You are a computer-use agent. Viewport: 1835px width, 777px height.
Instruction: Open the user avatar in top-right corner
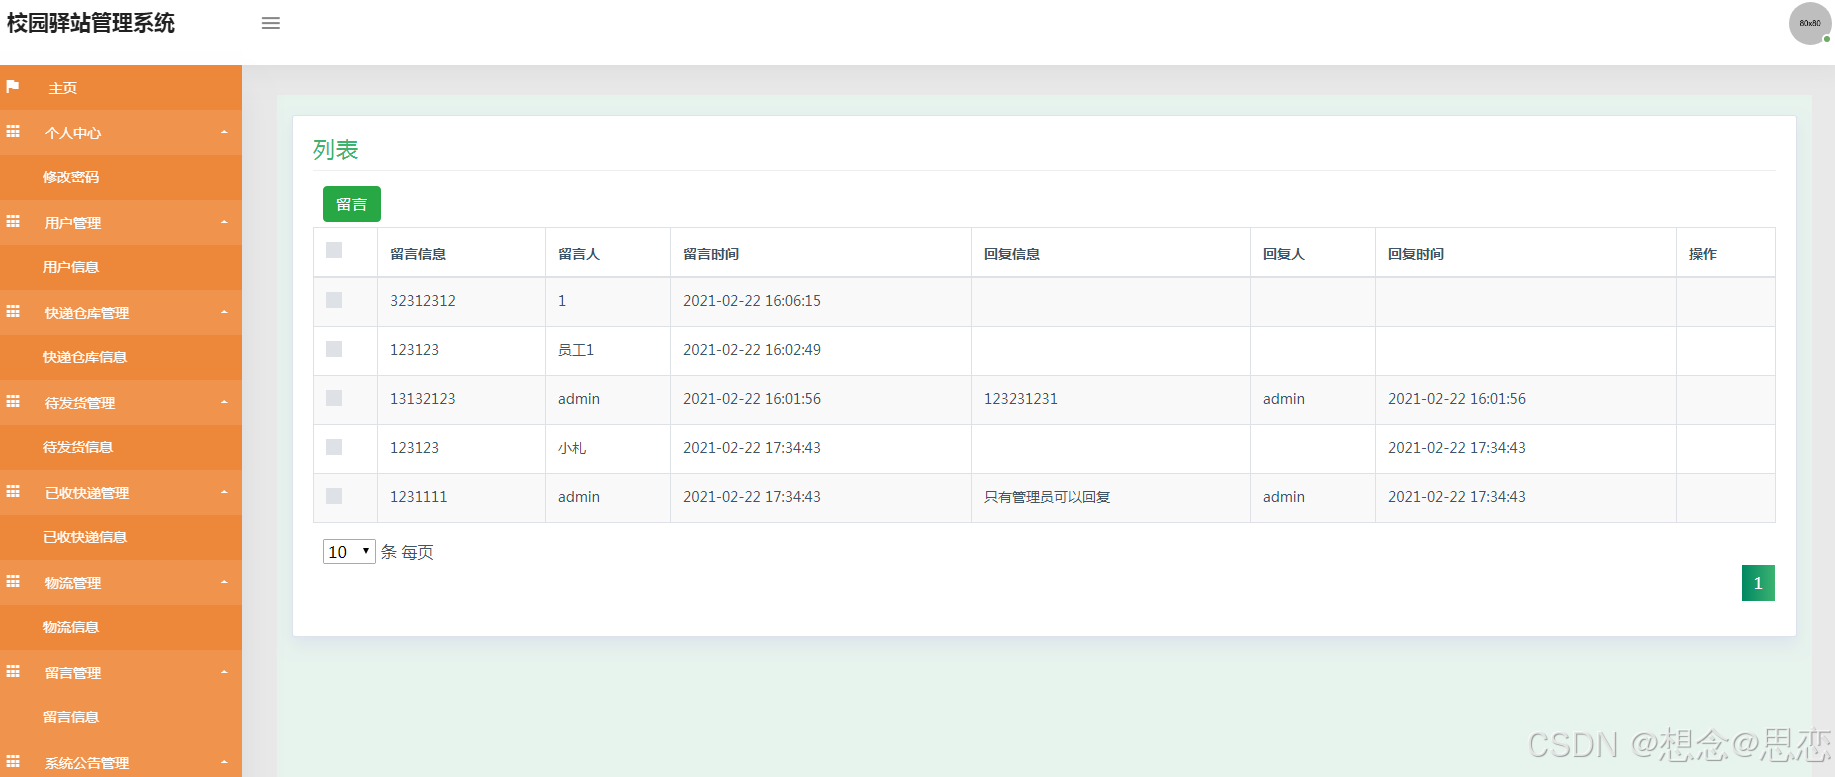(x=1810, y=23)
